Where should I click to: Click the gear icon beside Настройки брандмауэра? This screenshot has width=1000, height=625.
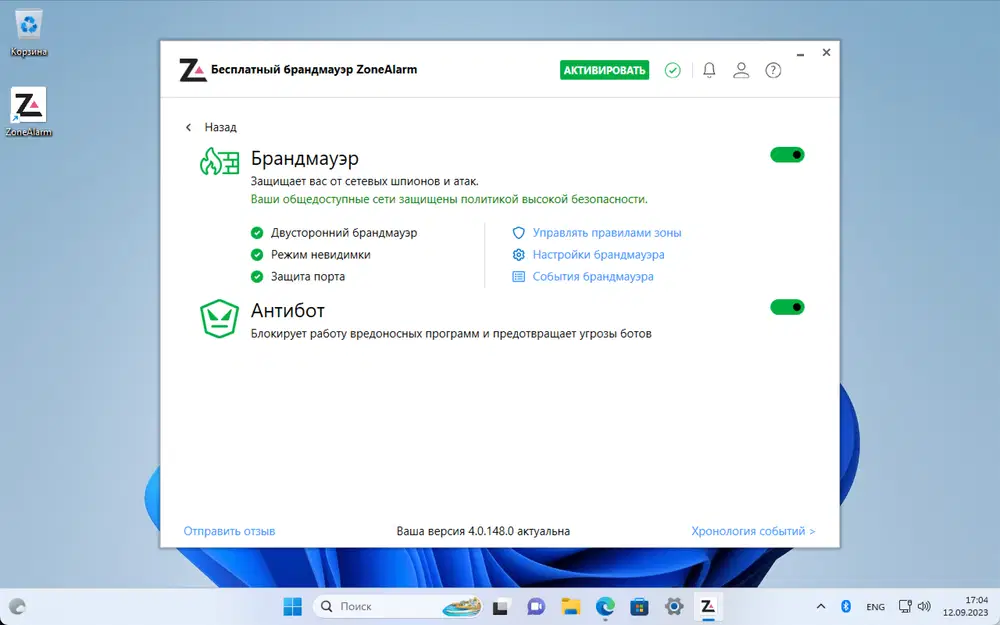pyautogui.click(x=518, y=254)
